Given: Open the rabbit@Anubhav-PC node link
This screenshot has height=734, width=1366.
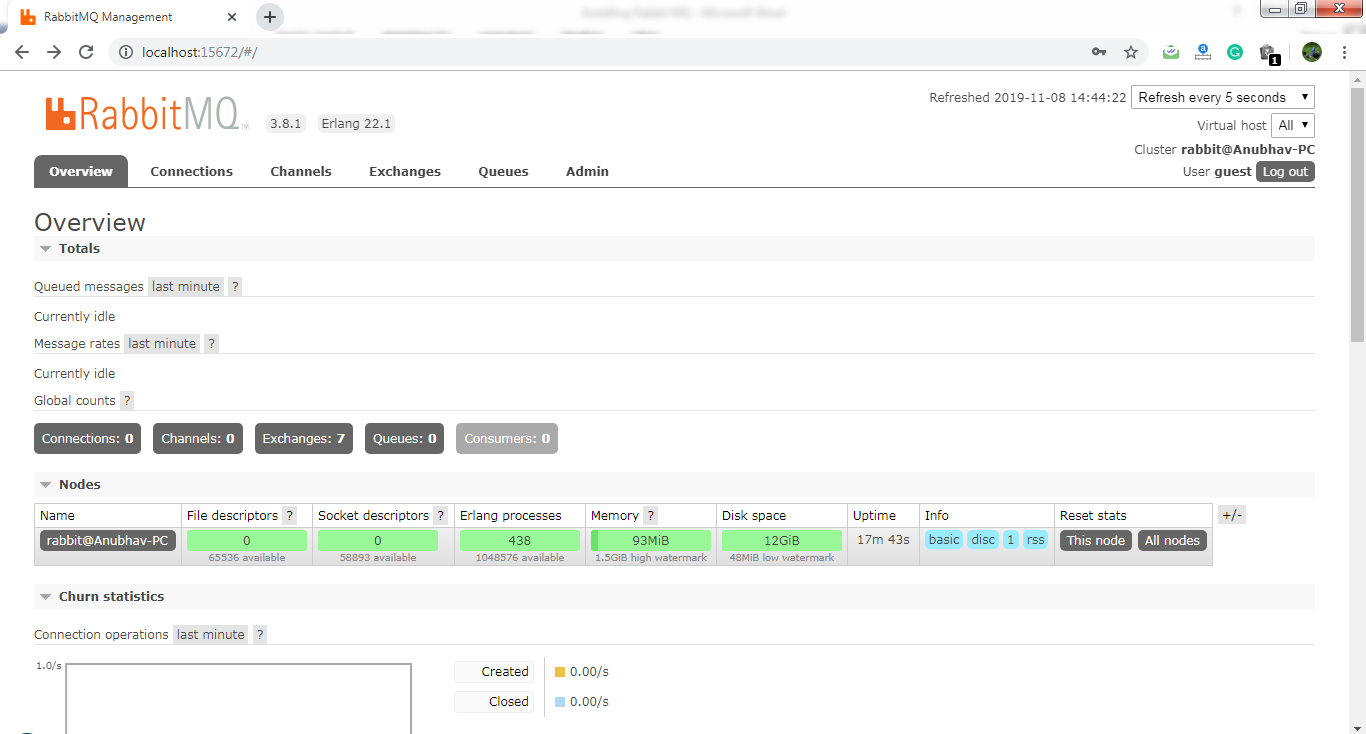Looking at the screenshot, I should (108, 541).
